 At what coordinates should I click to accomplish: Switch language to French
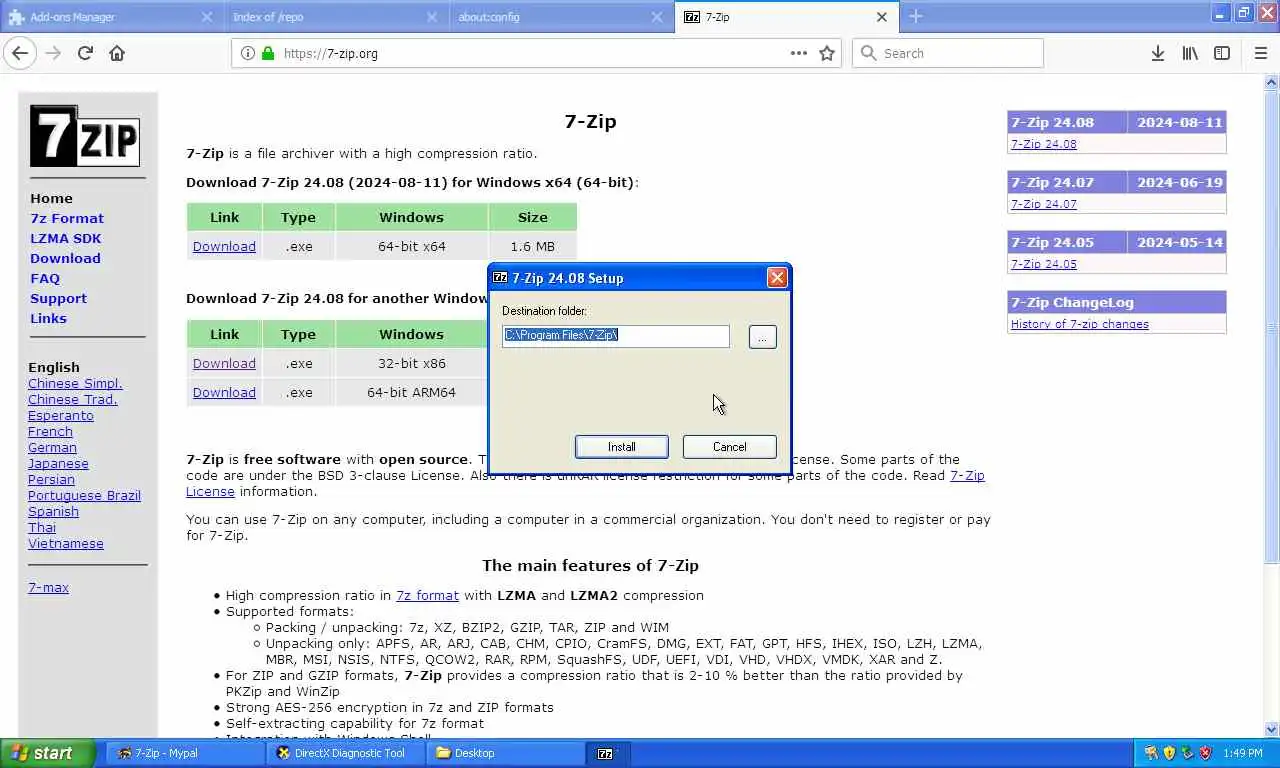click(50, 431)
